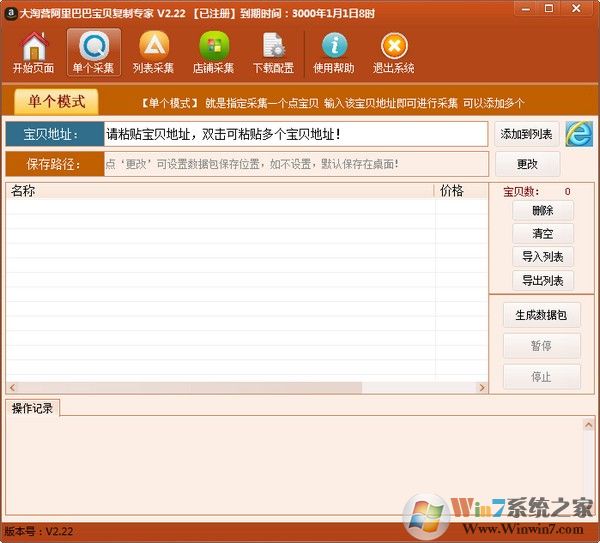Click the 停止 stop button
The height and width of the screenshot is (543, 600).
[x=541, y=377]
